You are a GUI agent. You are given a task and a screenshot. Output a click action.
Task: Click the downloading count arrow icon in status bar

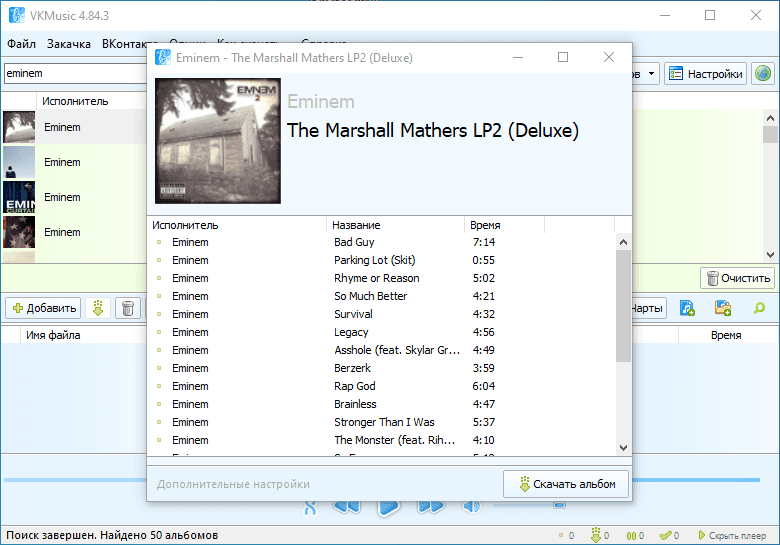[x=595, y=535]
